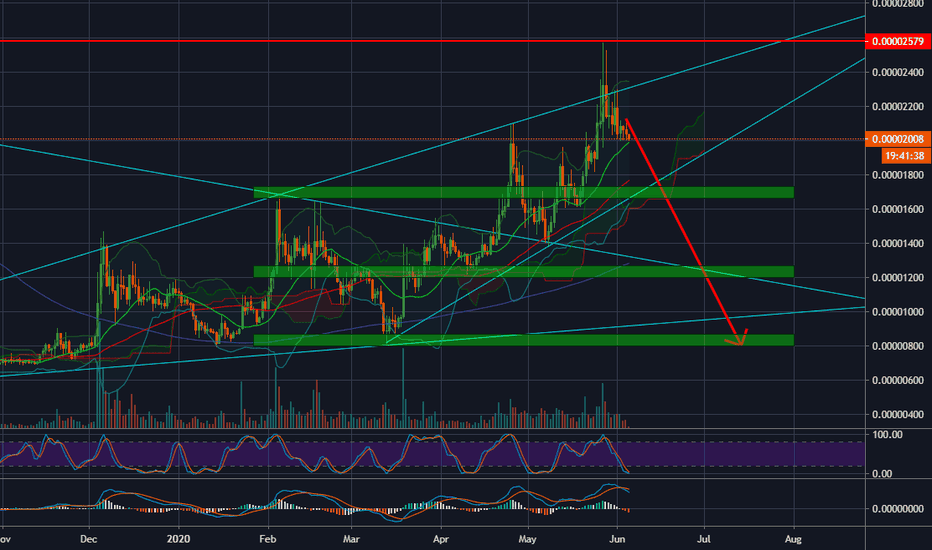Viewport: 932px width, 550px height.
Task: Click the 0.00001000 price axis value
Action: (898, 312)
